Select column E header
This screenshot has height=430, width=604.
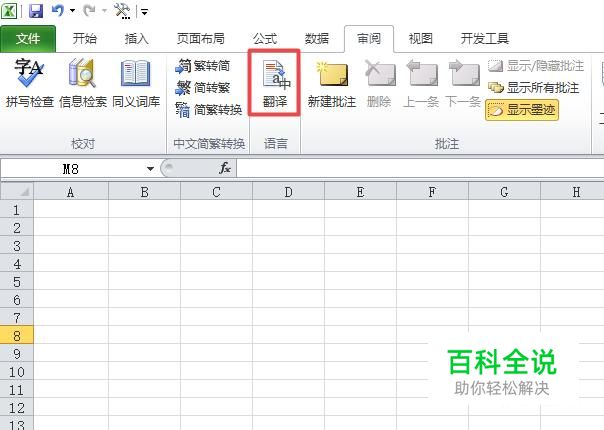(x=361, y=191)
